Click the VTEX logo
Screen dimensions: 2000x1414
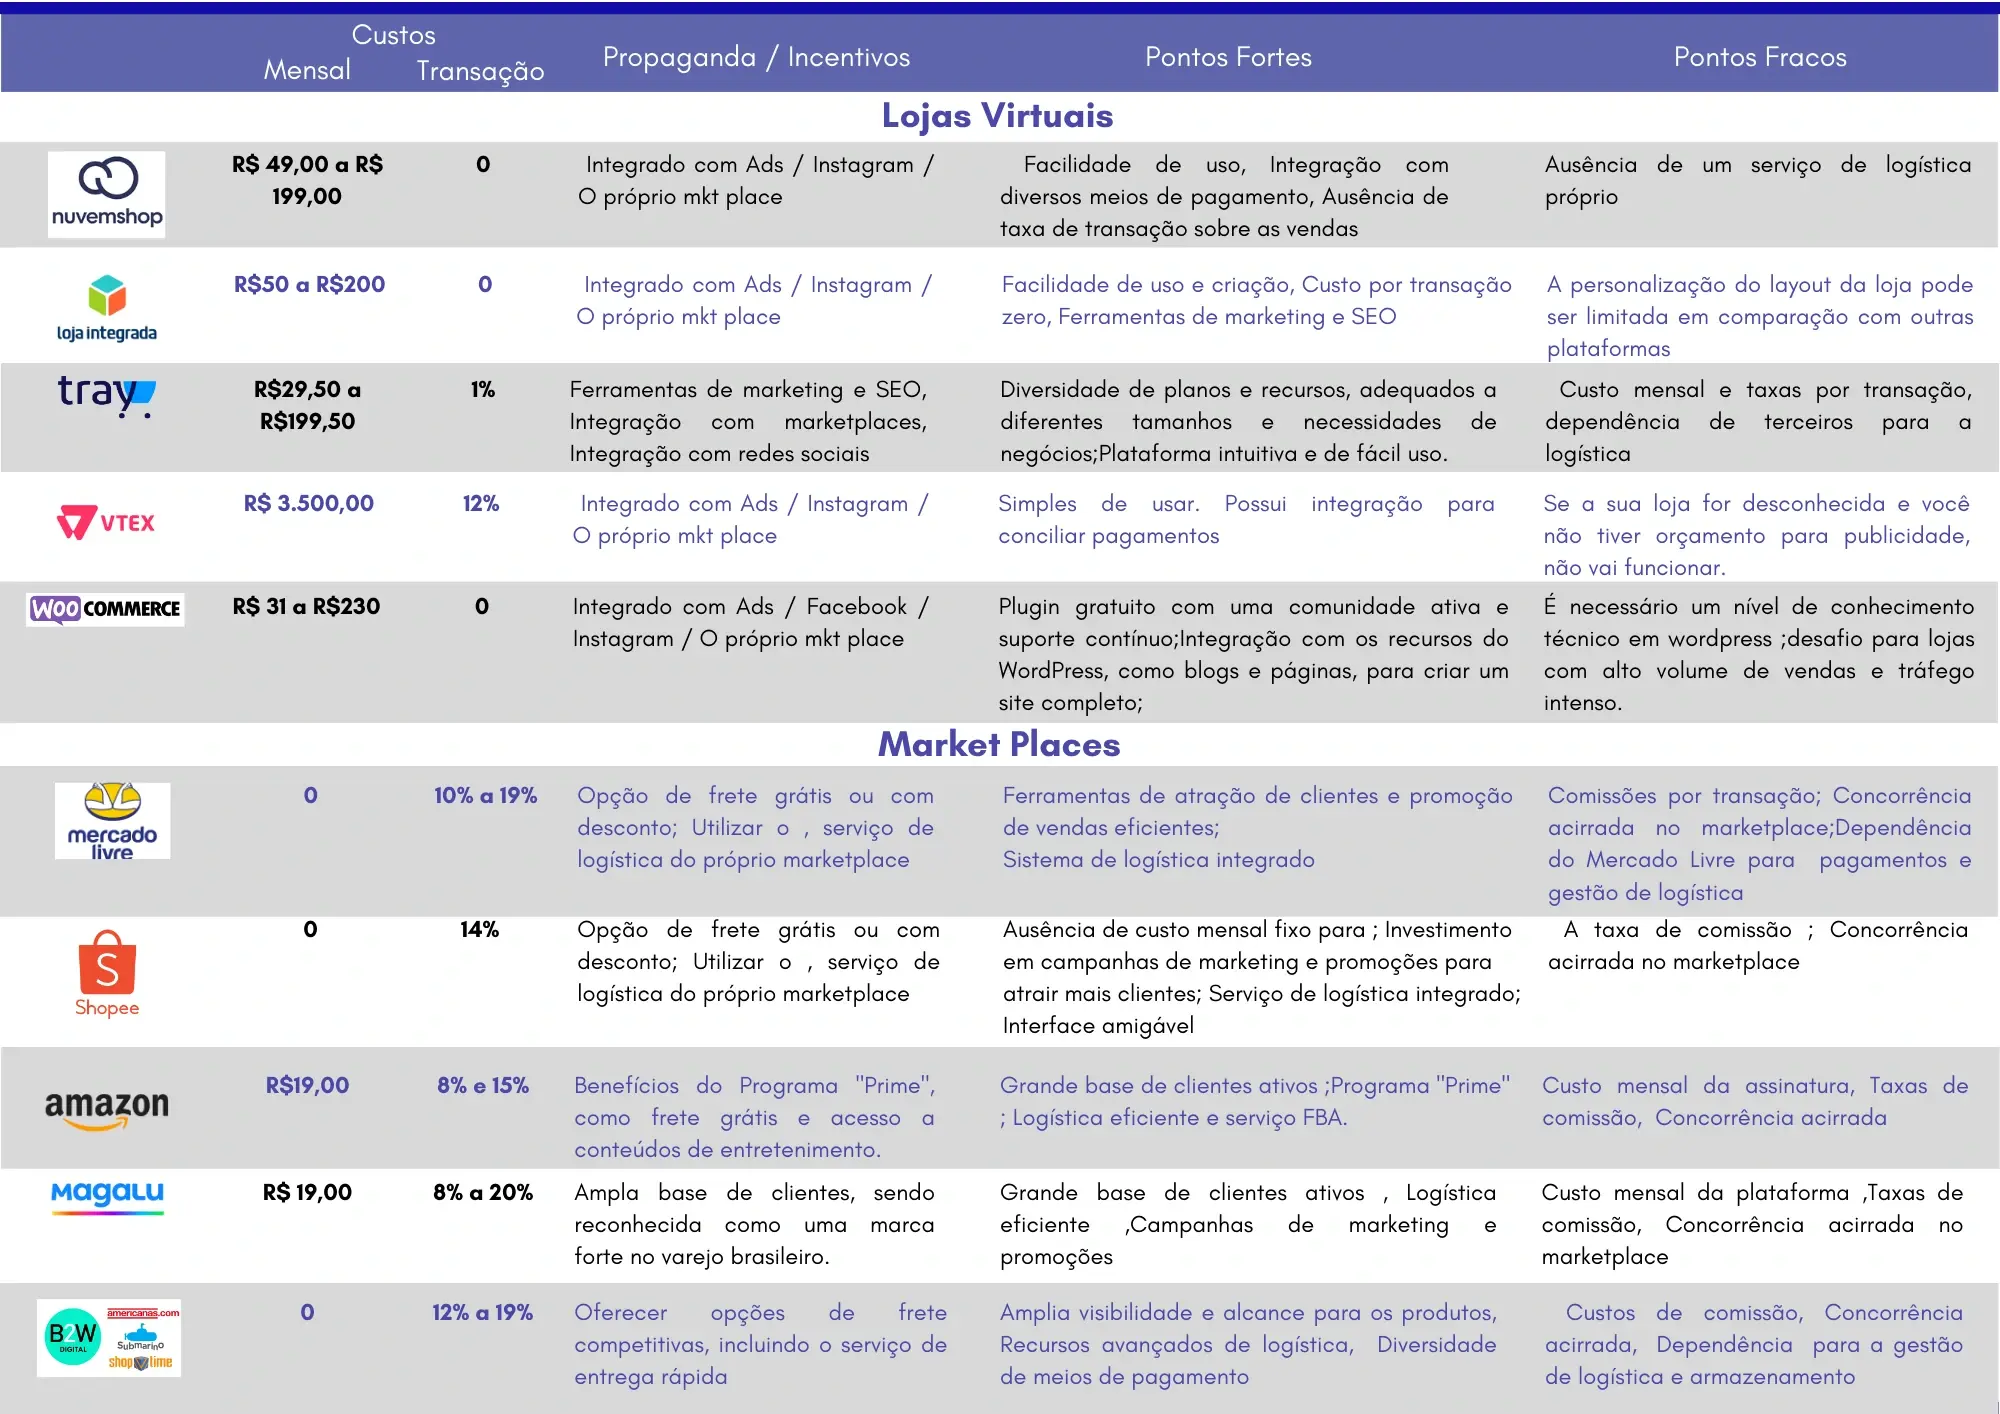tap(106, 522)
